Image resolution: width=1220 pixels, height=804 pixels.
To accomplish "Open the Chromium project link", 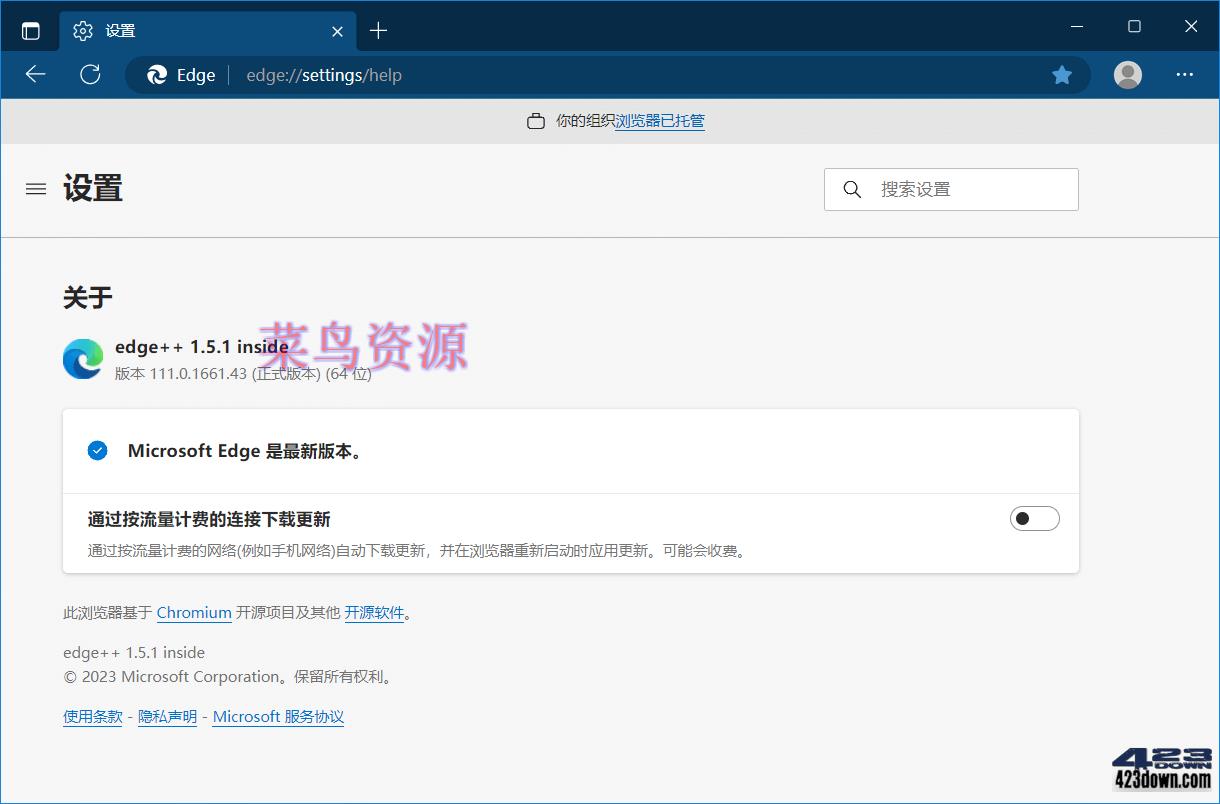I will [x=194, y=612].
